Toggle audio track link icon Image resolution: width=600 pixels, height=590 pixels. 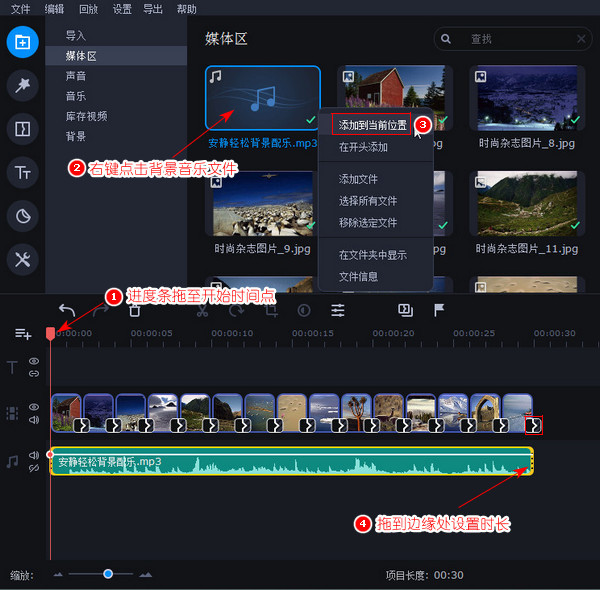(x=34, y=468)
